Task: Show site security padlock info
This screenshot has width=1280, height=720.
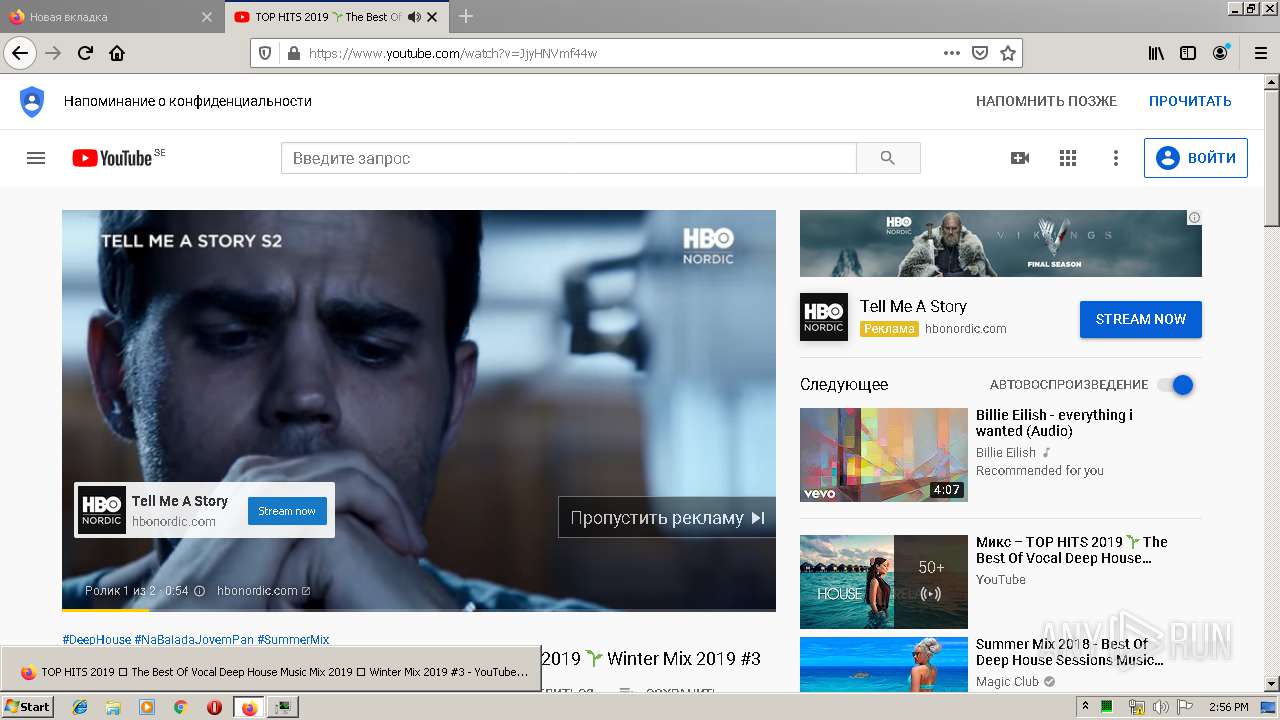Action: coord(293,54)
